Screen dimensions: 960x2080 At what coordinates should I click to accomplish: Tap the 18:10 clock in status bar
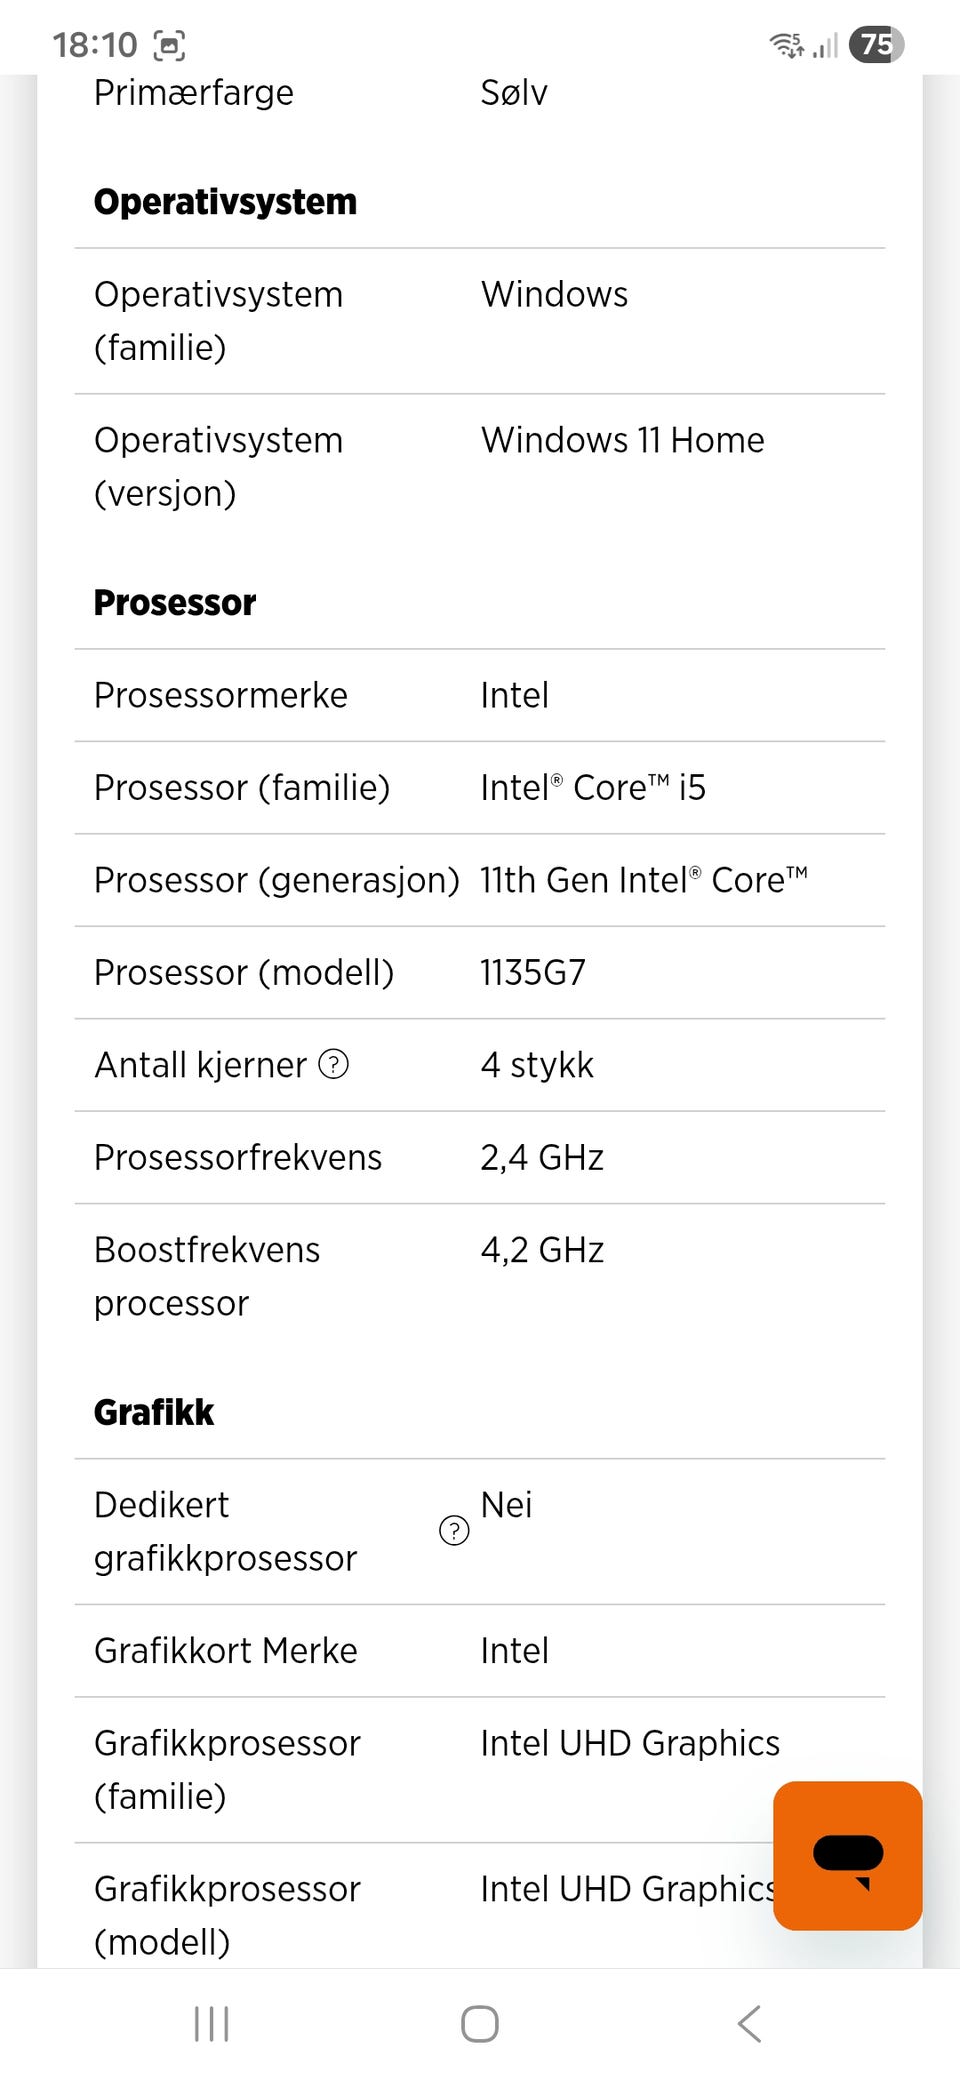pyautogui.click(x=95, y=45)
